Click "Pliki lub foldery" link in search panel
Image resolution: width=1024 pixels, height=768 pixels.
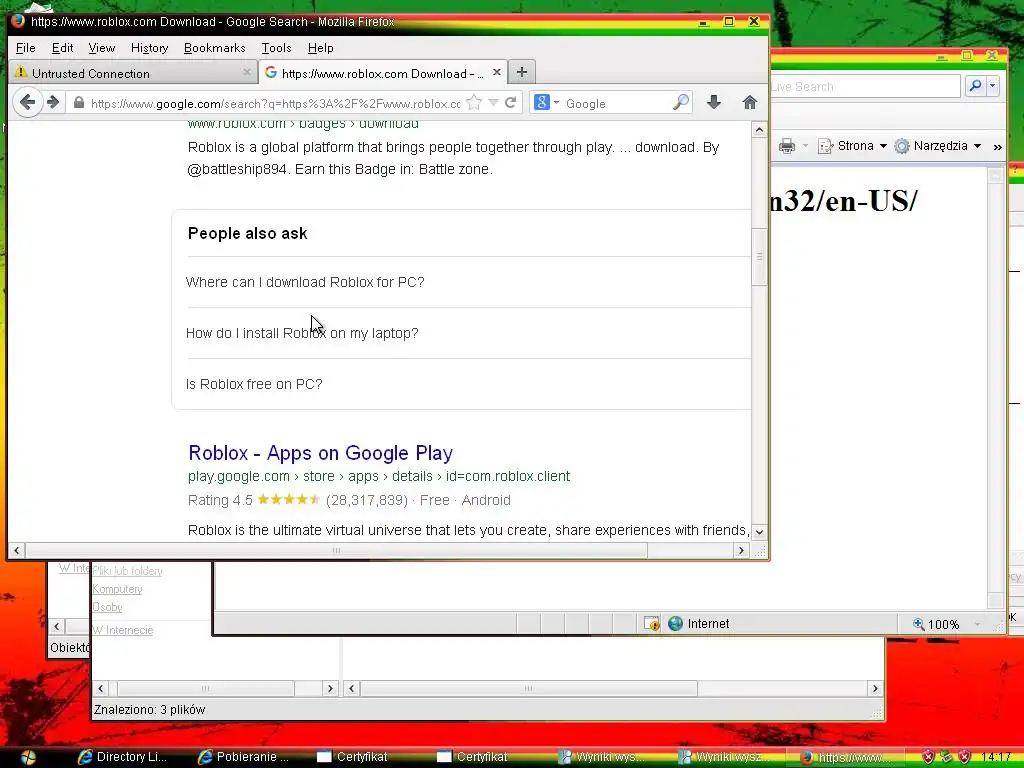pyautogui.click(x=127, y=571)
